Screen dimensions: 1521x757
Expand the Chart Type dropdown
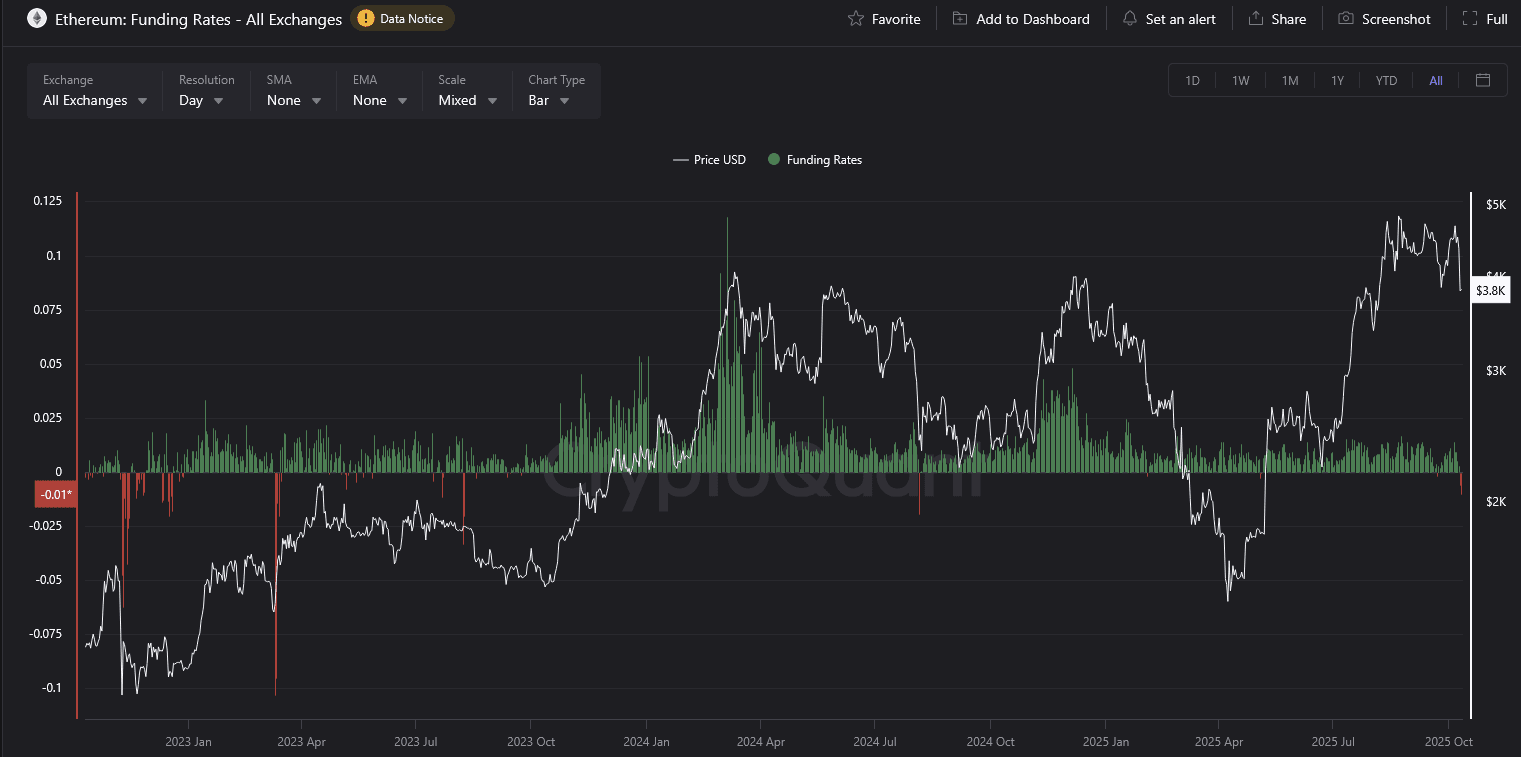pos(549,100)
